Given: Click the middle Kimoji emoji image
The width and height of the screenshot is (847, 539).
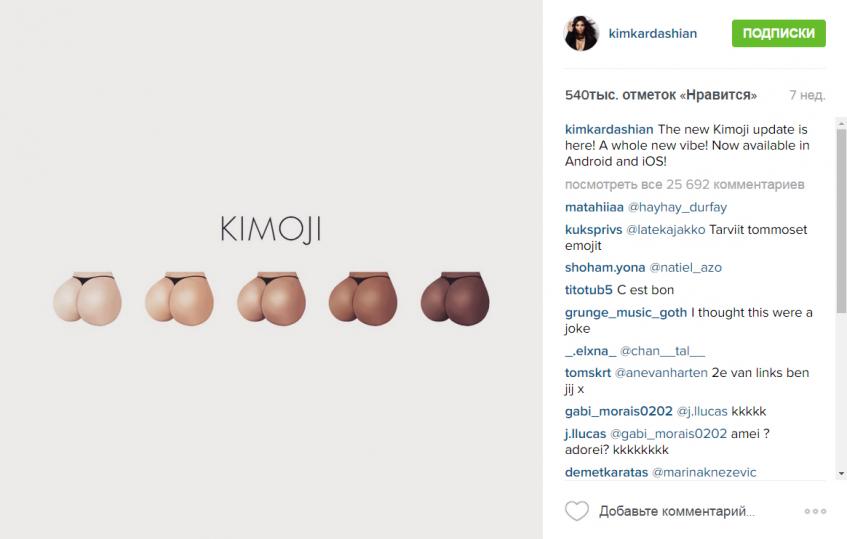Looking at the screenshot, I should [271, 299].
